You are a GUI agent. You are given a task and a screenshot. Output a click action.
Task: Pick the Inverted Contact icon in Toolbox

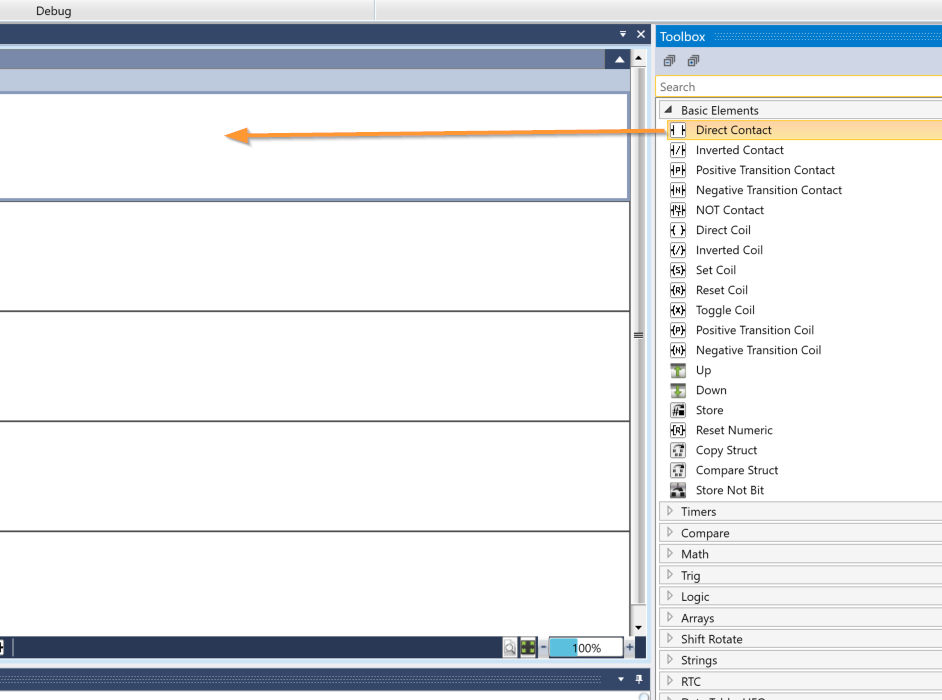(678, 150)
